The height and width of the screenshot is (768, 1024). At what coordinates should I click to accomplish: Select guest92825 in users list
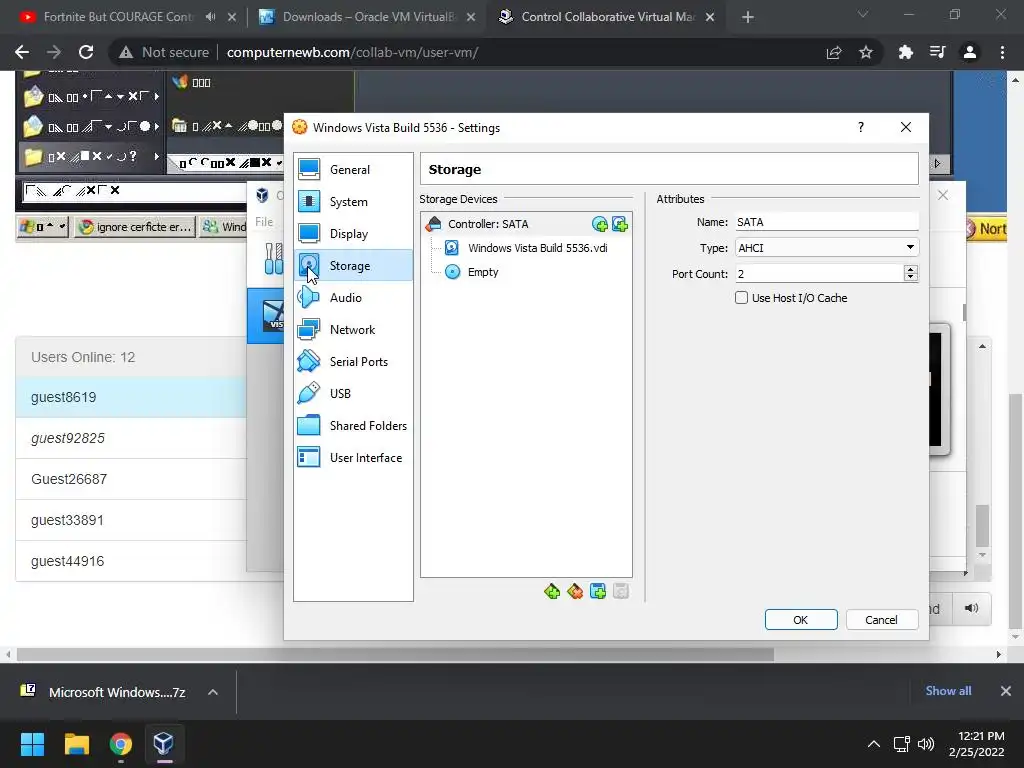[x=131, y=438]
